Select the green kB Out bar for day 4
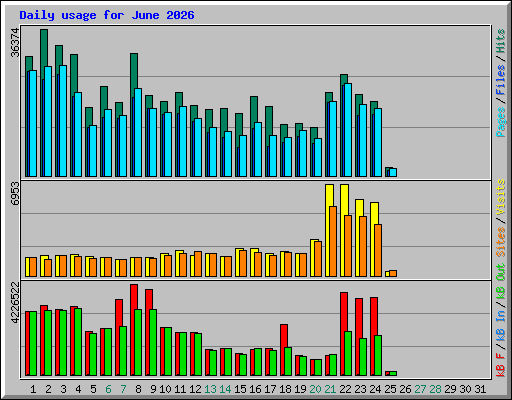512x400 pixels. pyautogui.click(x=78, y=342)
